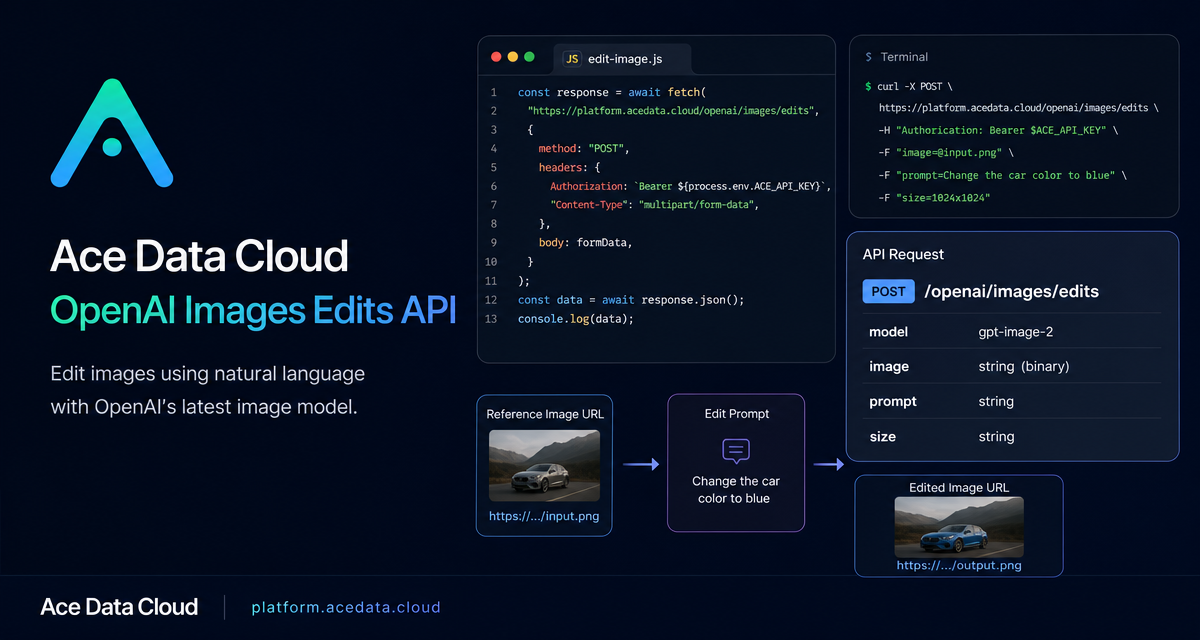The image size is (1200, 640).
Task: Click the Terminal prompt icon
Action: 868,58
